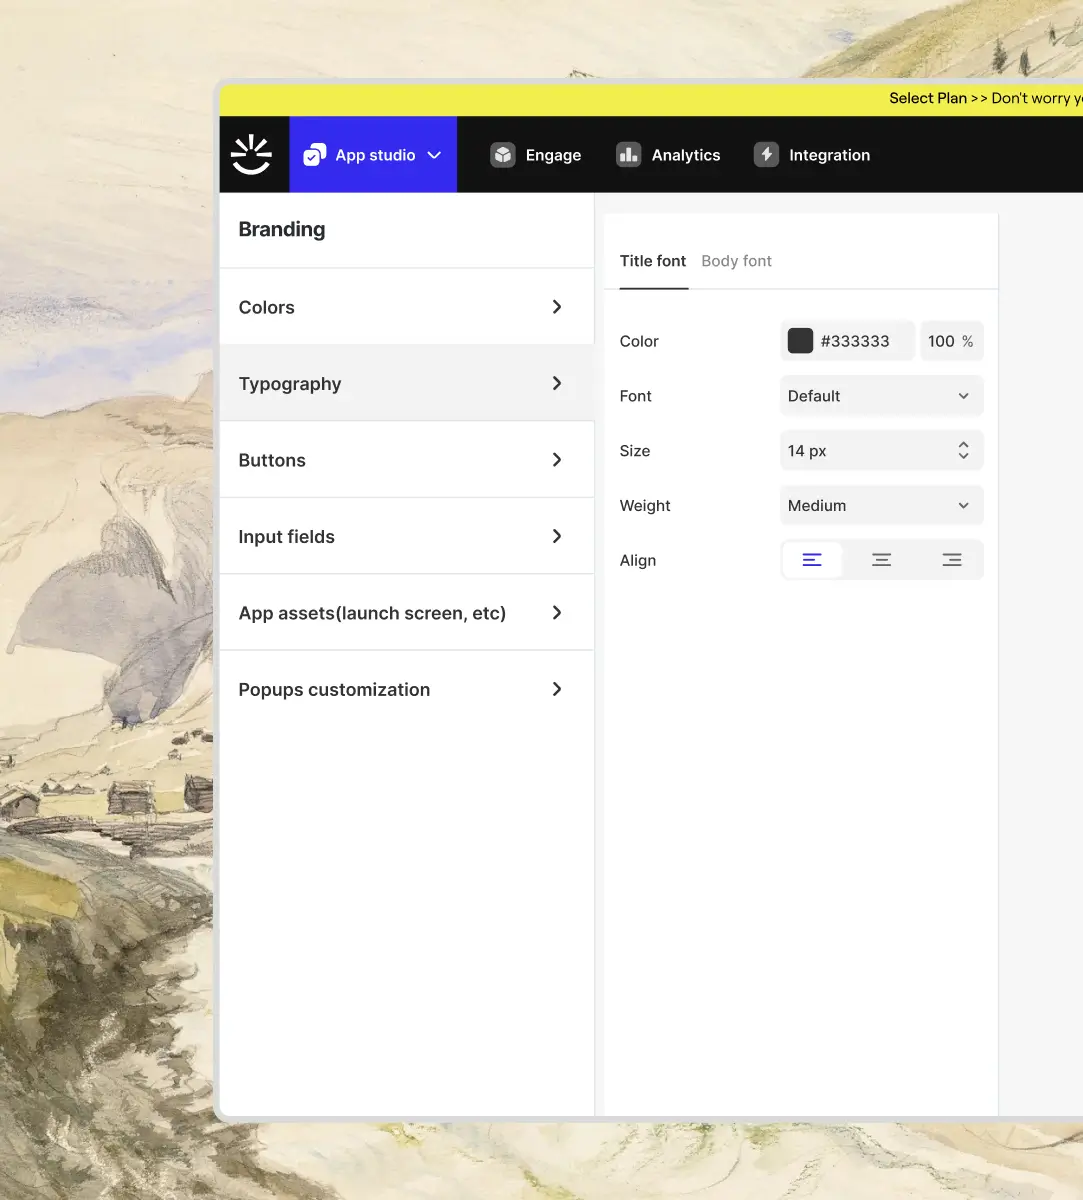Click the #333333 hex color field
The height and width of the screenshot is (1200, 1083).
(848, 341)
